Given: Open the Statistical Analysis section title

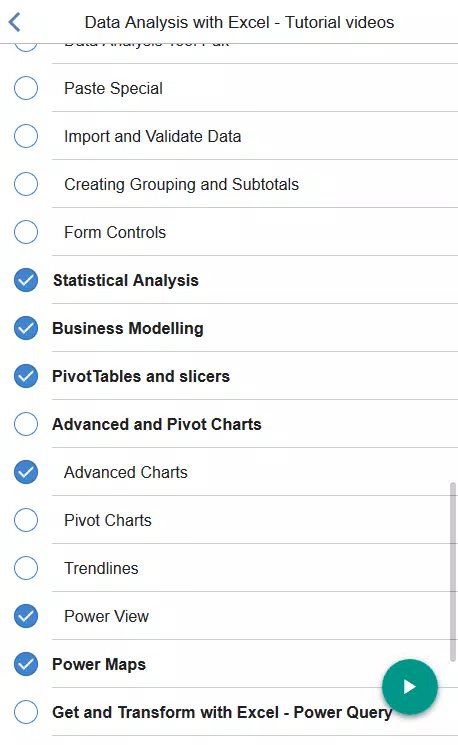Looking at the screenshot, I should tap(125, 280).
